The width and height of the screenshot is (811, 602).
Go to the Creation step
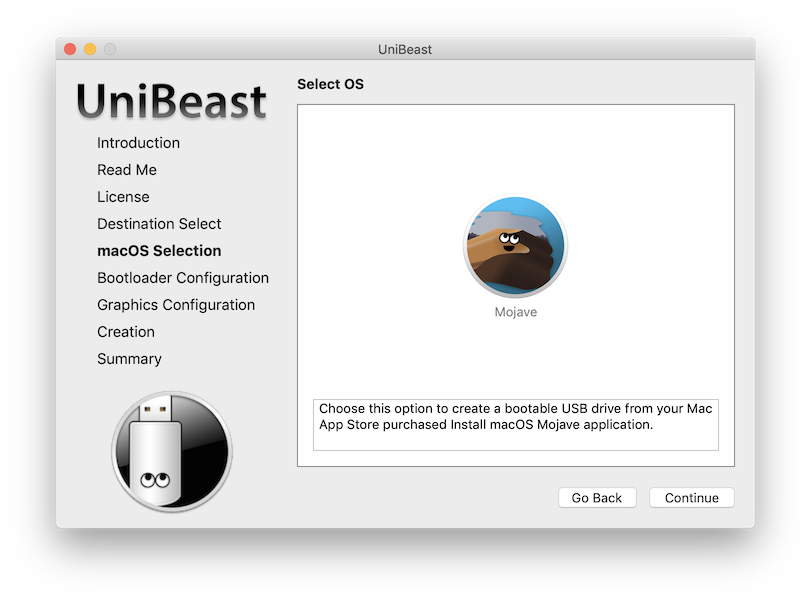click(126, 332)
